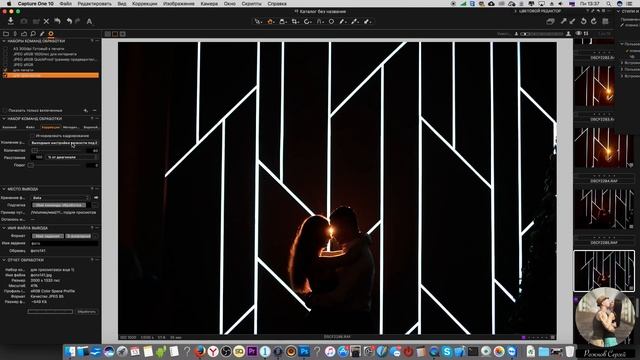Image resolution: width=640 pixels, height=360 pixels.
Task: Toggle the proofing eye icon above viewer
Action: pos(578,33)
